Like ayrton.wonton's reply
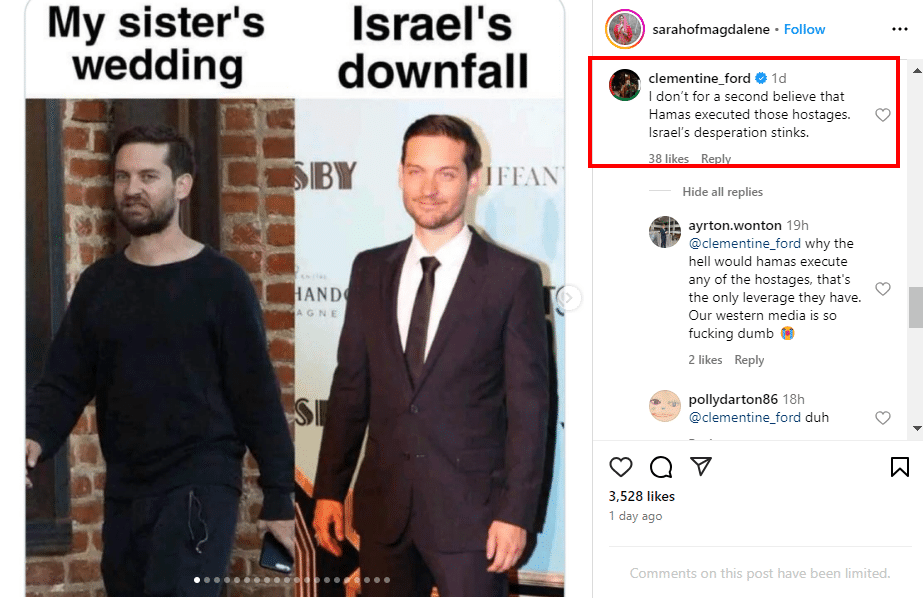The height and width of the screenshot is (598, 923). coord(882,288)
